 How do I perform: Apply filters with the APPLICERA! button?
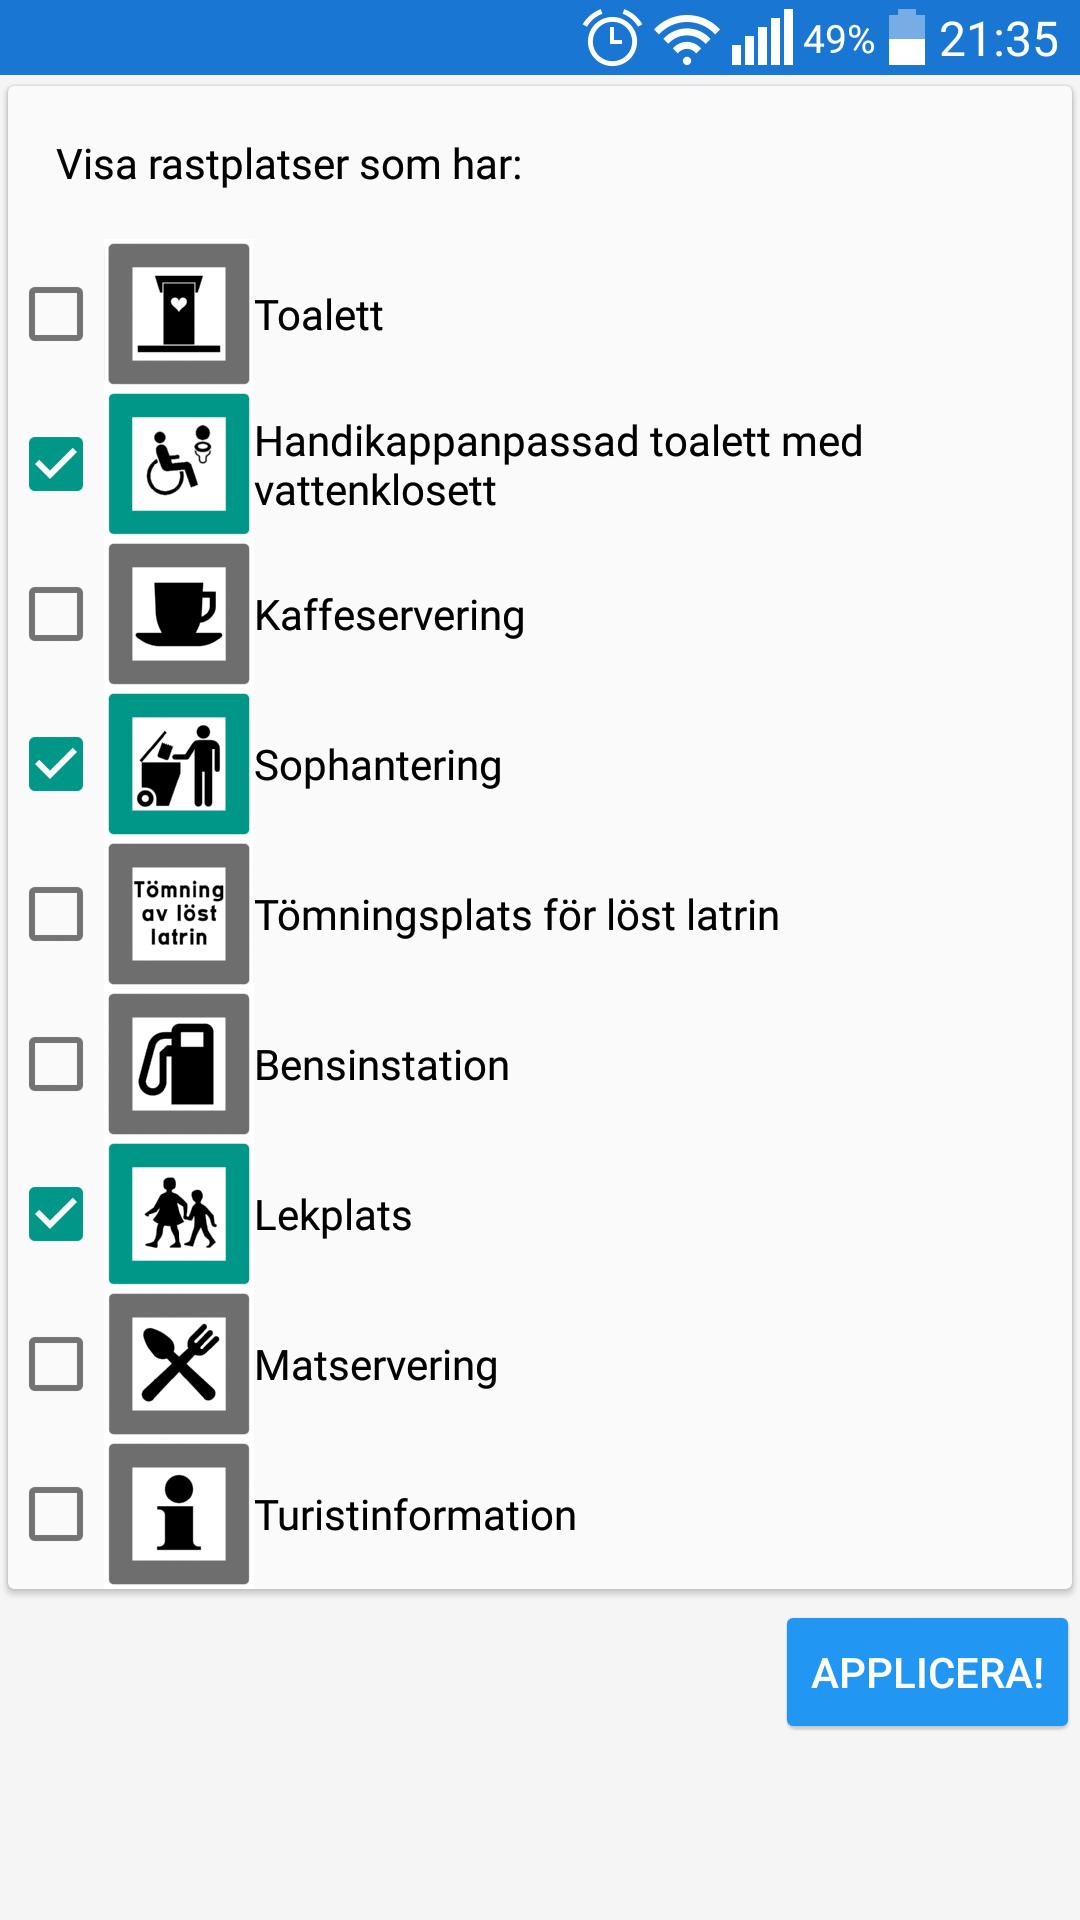click(x=927, y=1672)
